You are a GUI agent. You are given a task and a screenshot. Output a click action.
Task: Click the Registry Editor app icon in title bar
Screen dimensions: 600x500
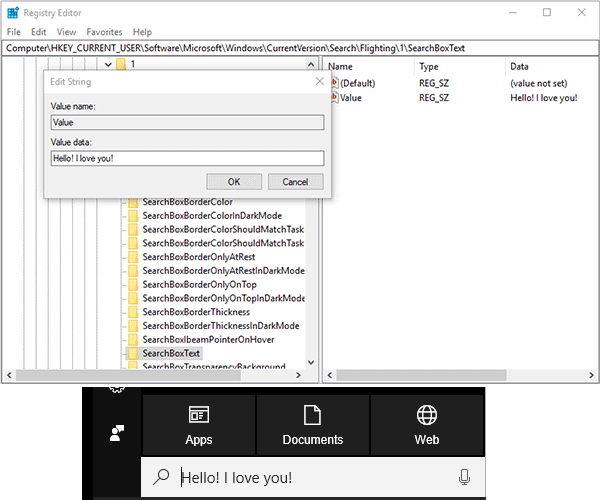[x=13, y=13]
